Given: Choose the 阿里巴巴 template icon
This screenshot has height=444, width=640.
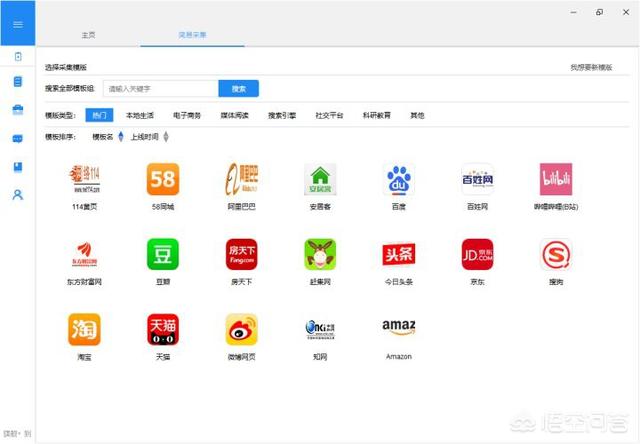Looking at the screenshot, I should coord(241,179).
